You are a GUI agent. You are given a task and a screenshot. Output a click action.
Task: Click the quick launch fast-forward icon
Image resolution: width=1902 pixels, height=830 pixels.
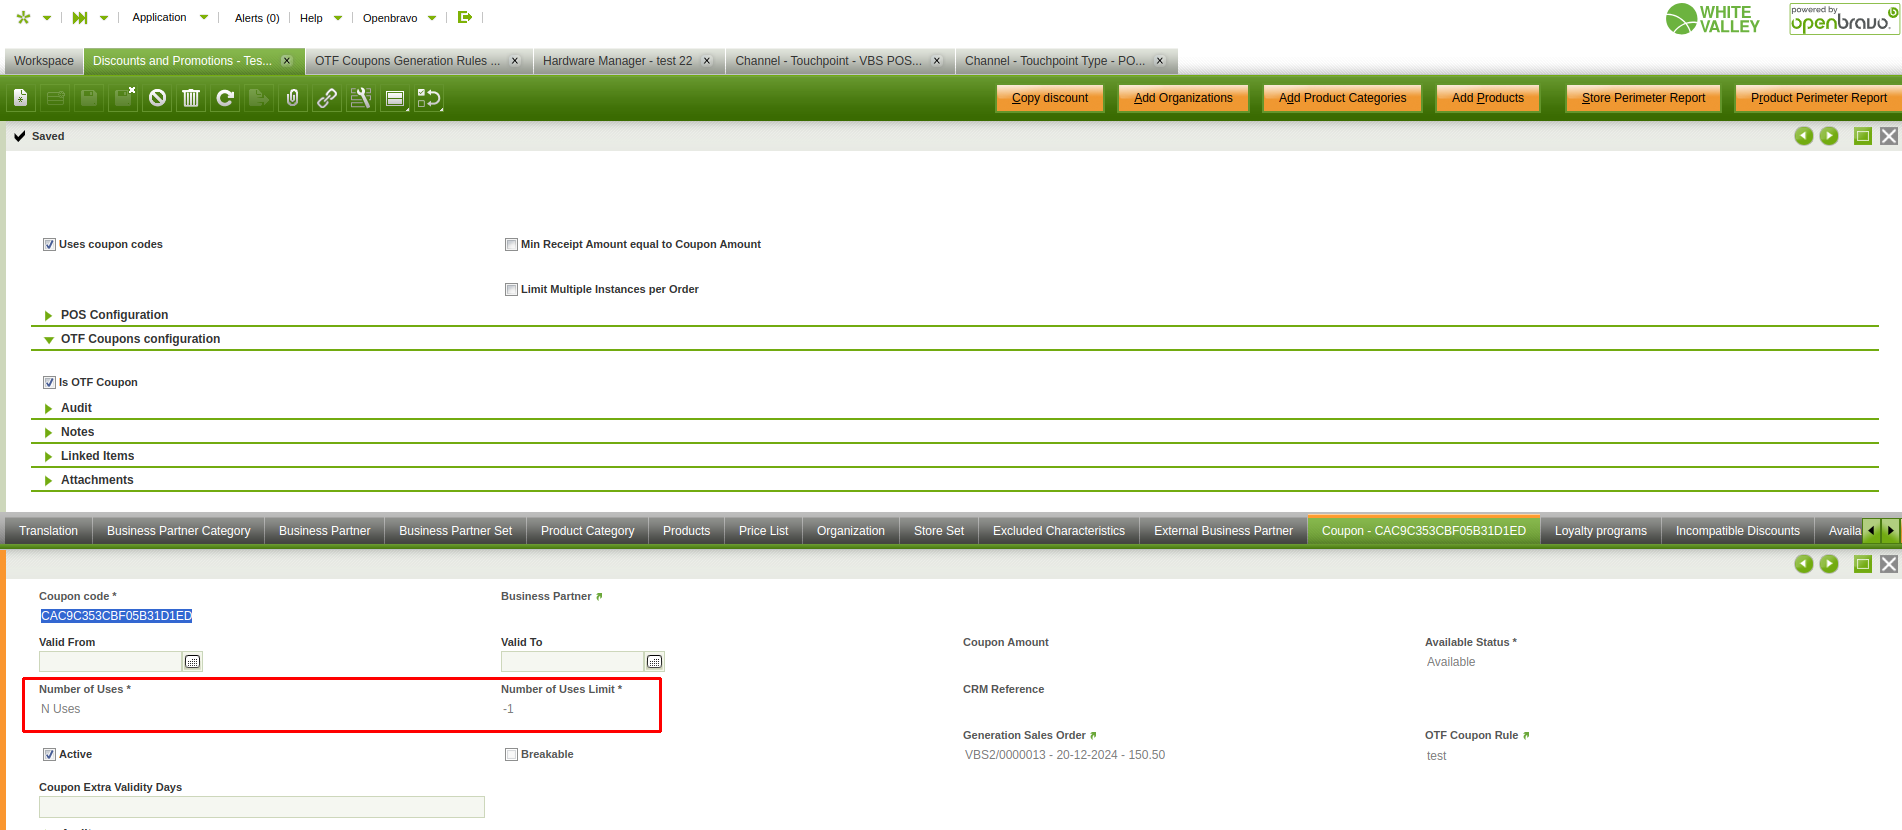tap(80, 18)
